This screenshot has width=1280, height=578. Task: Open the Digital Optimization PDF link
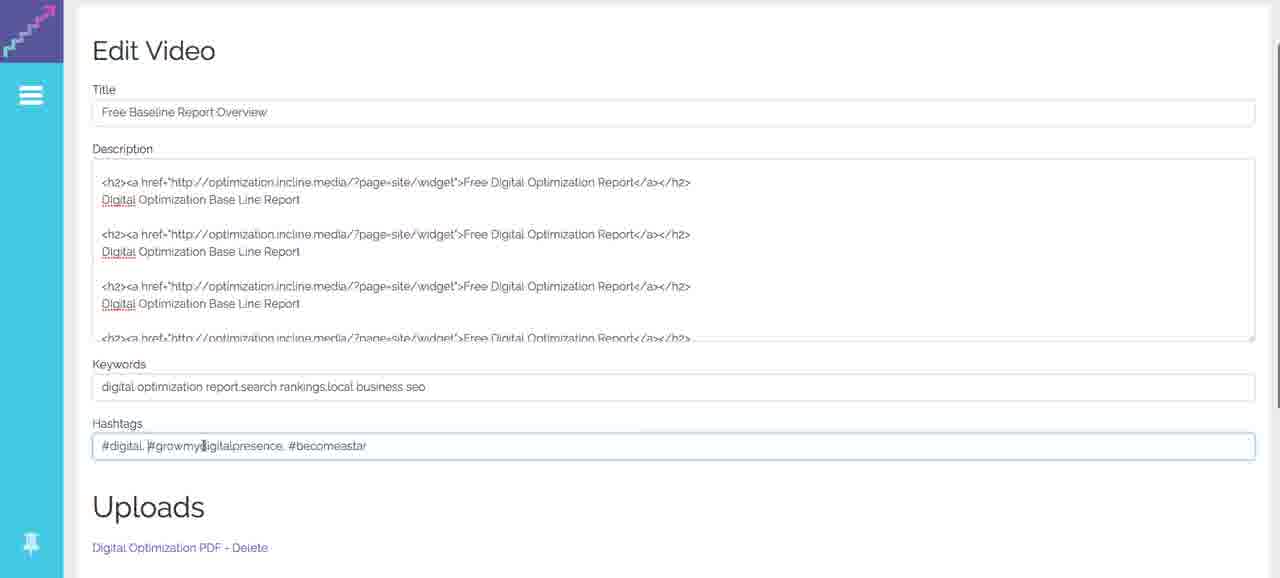[x=158, y=548]
